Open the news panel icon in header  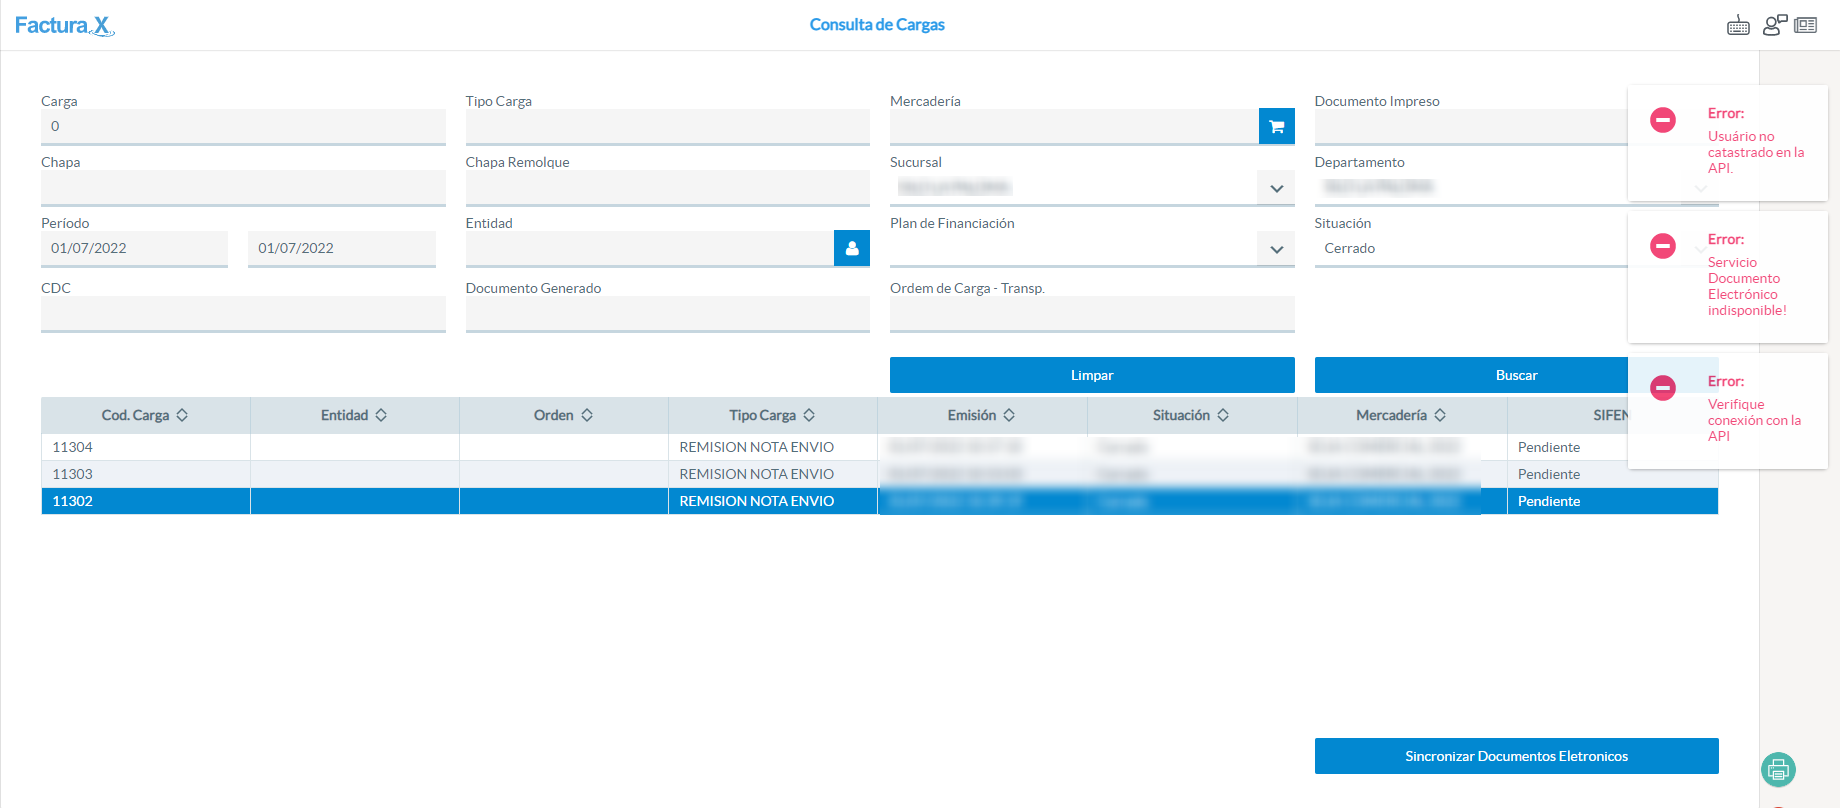click(x=1806, y=26)
